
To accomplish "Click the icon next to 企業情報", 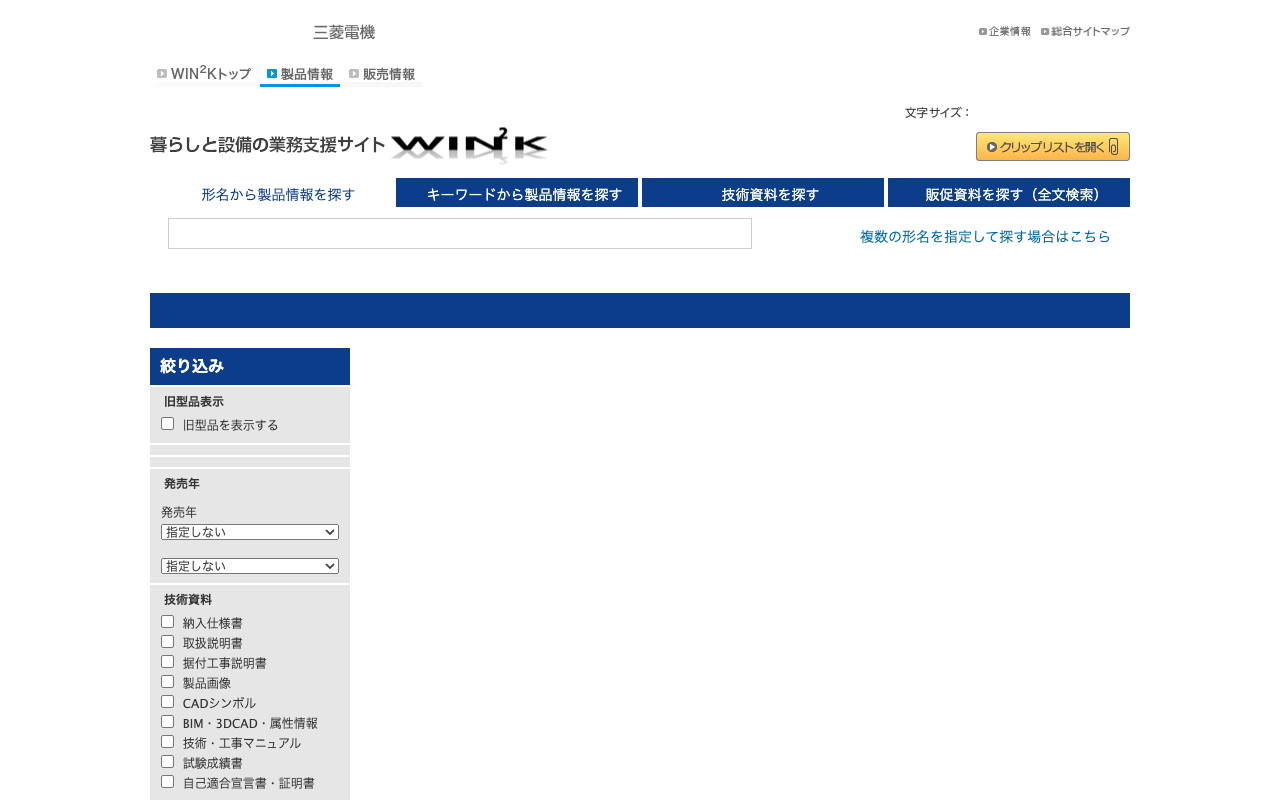I will 982,31.
